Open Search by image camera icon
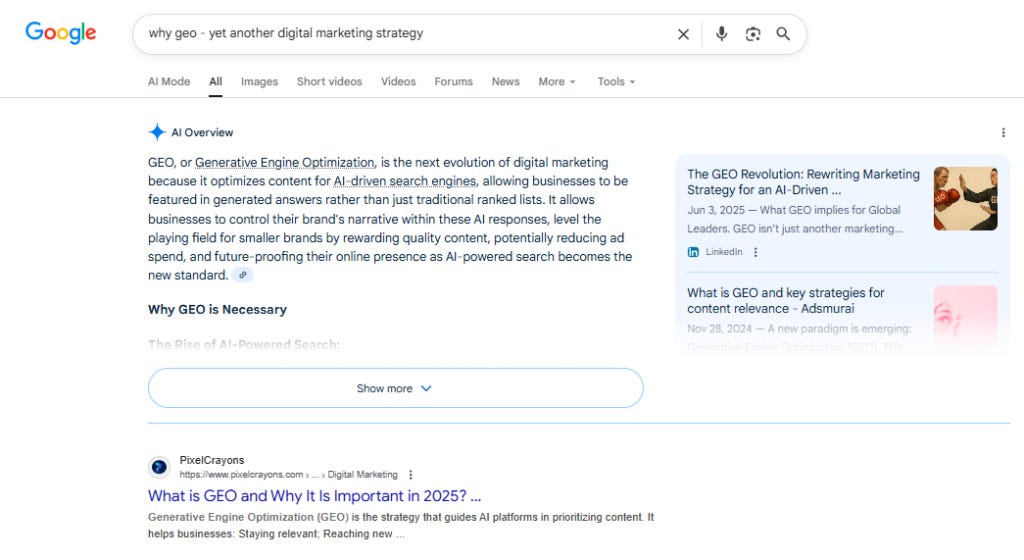 pyautogui.click(x=752, y=34)
